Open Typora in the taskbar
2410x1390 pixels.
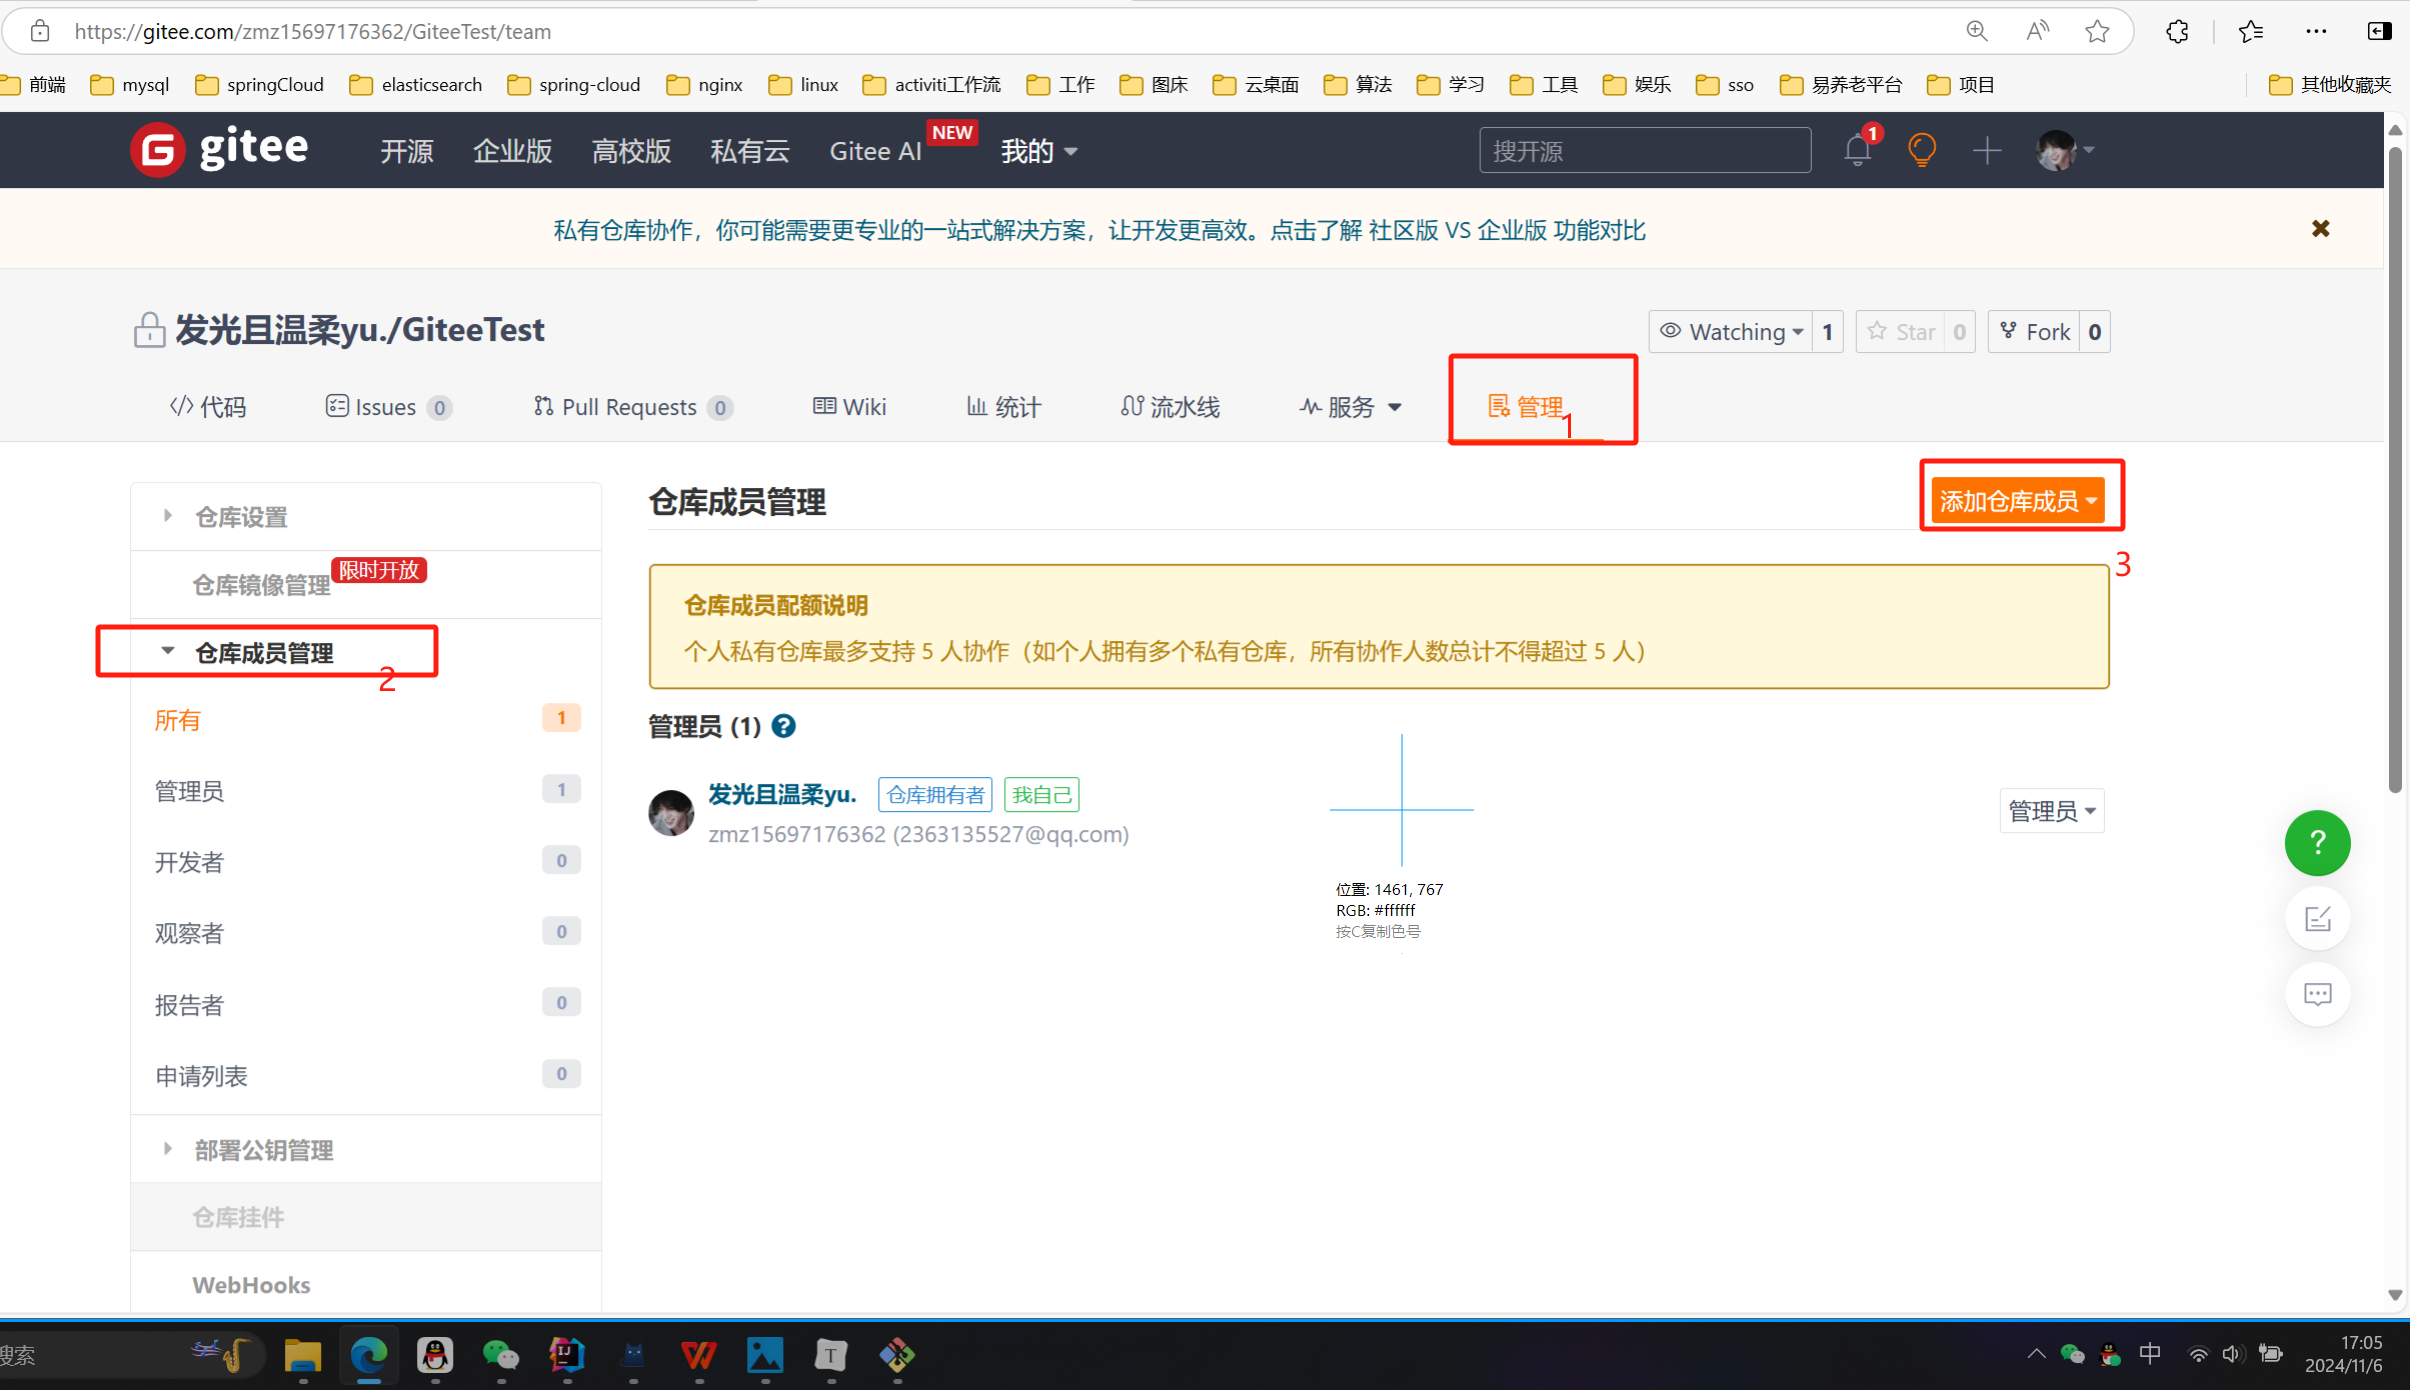point(831,1355)
